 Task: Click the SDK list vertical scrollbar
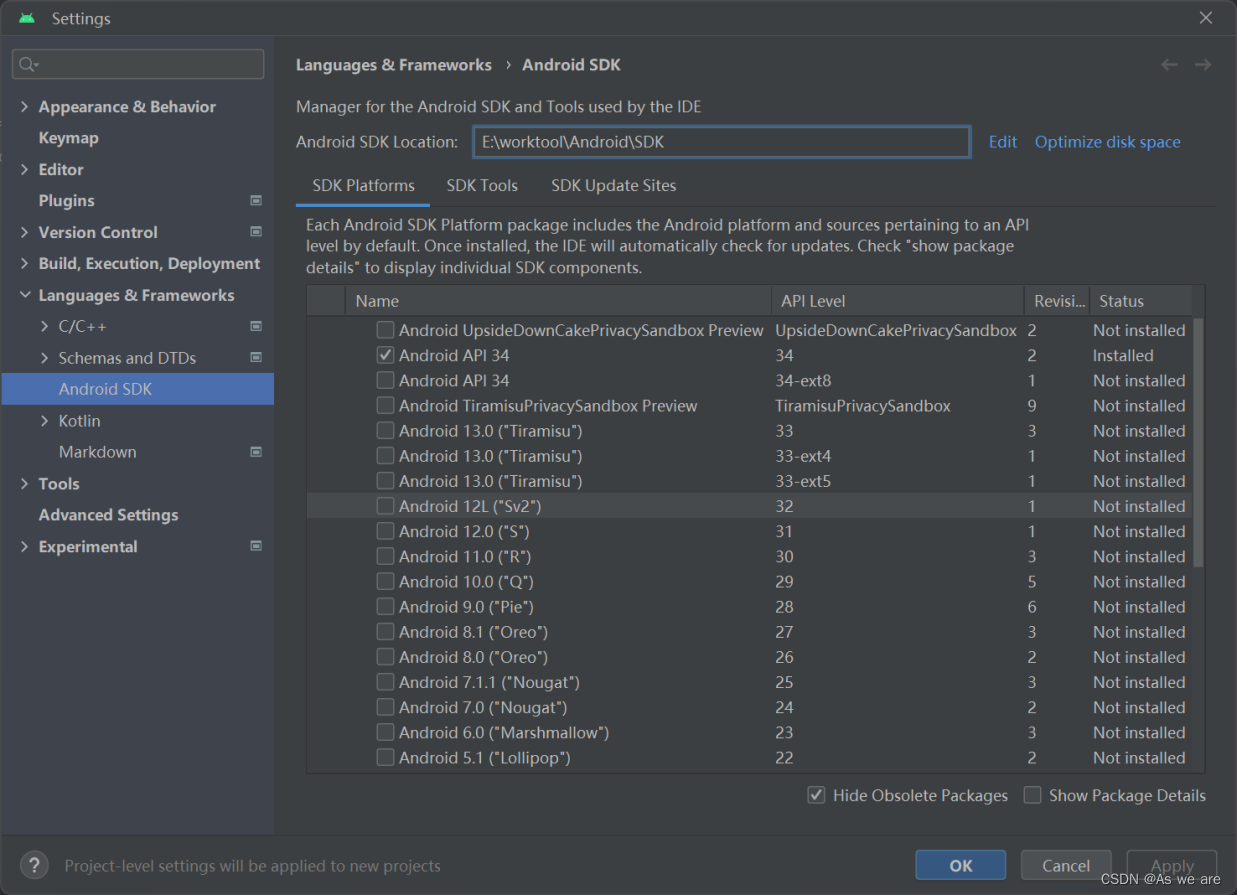(1199, 443)
